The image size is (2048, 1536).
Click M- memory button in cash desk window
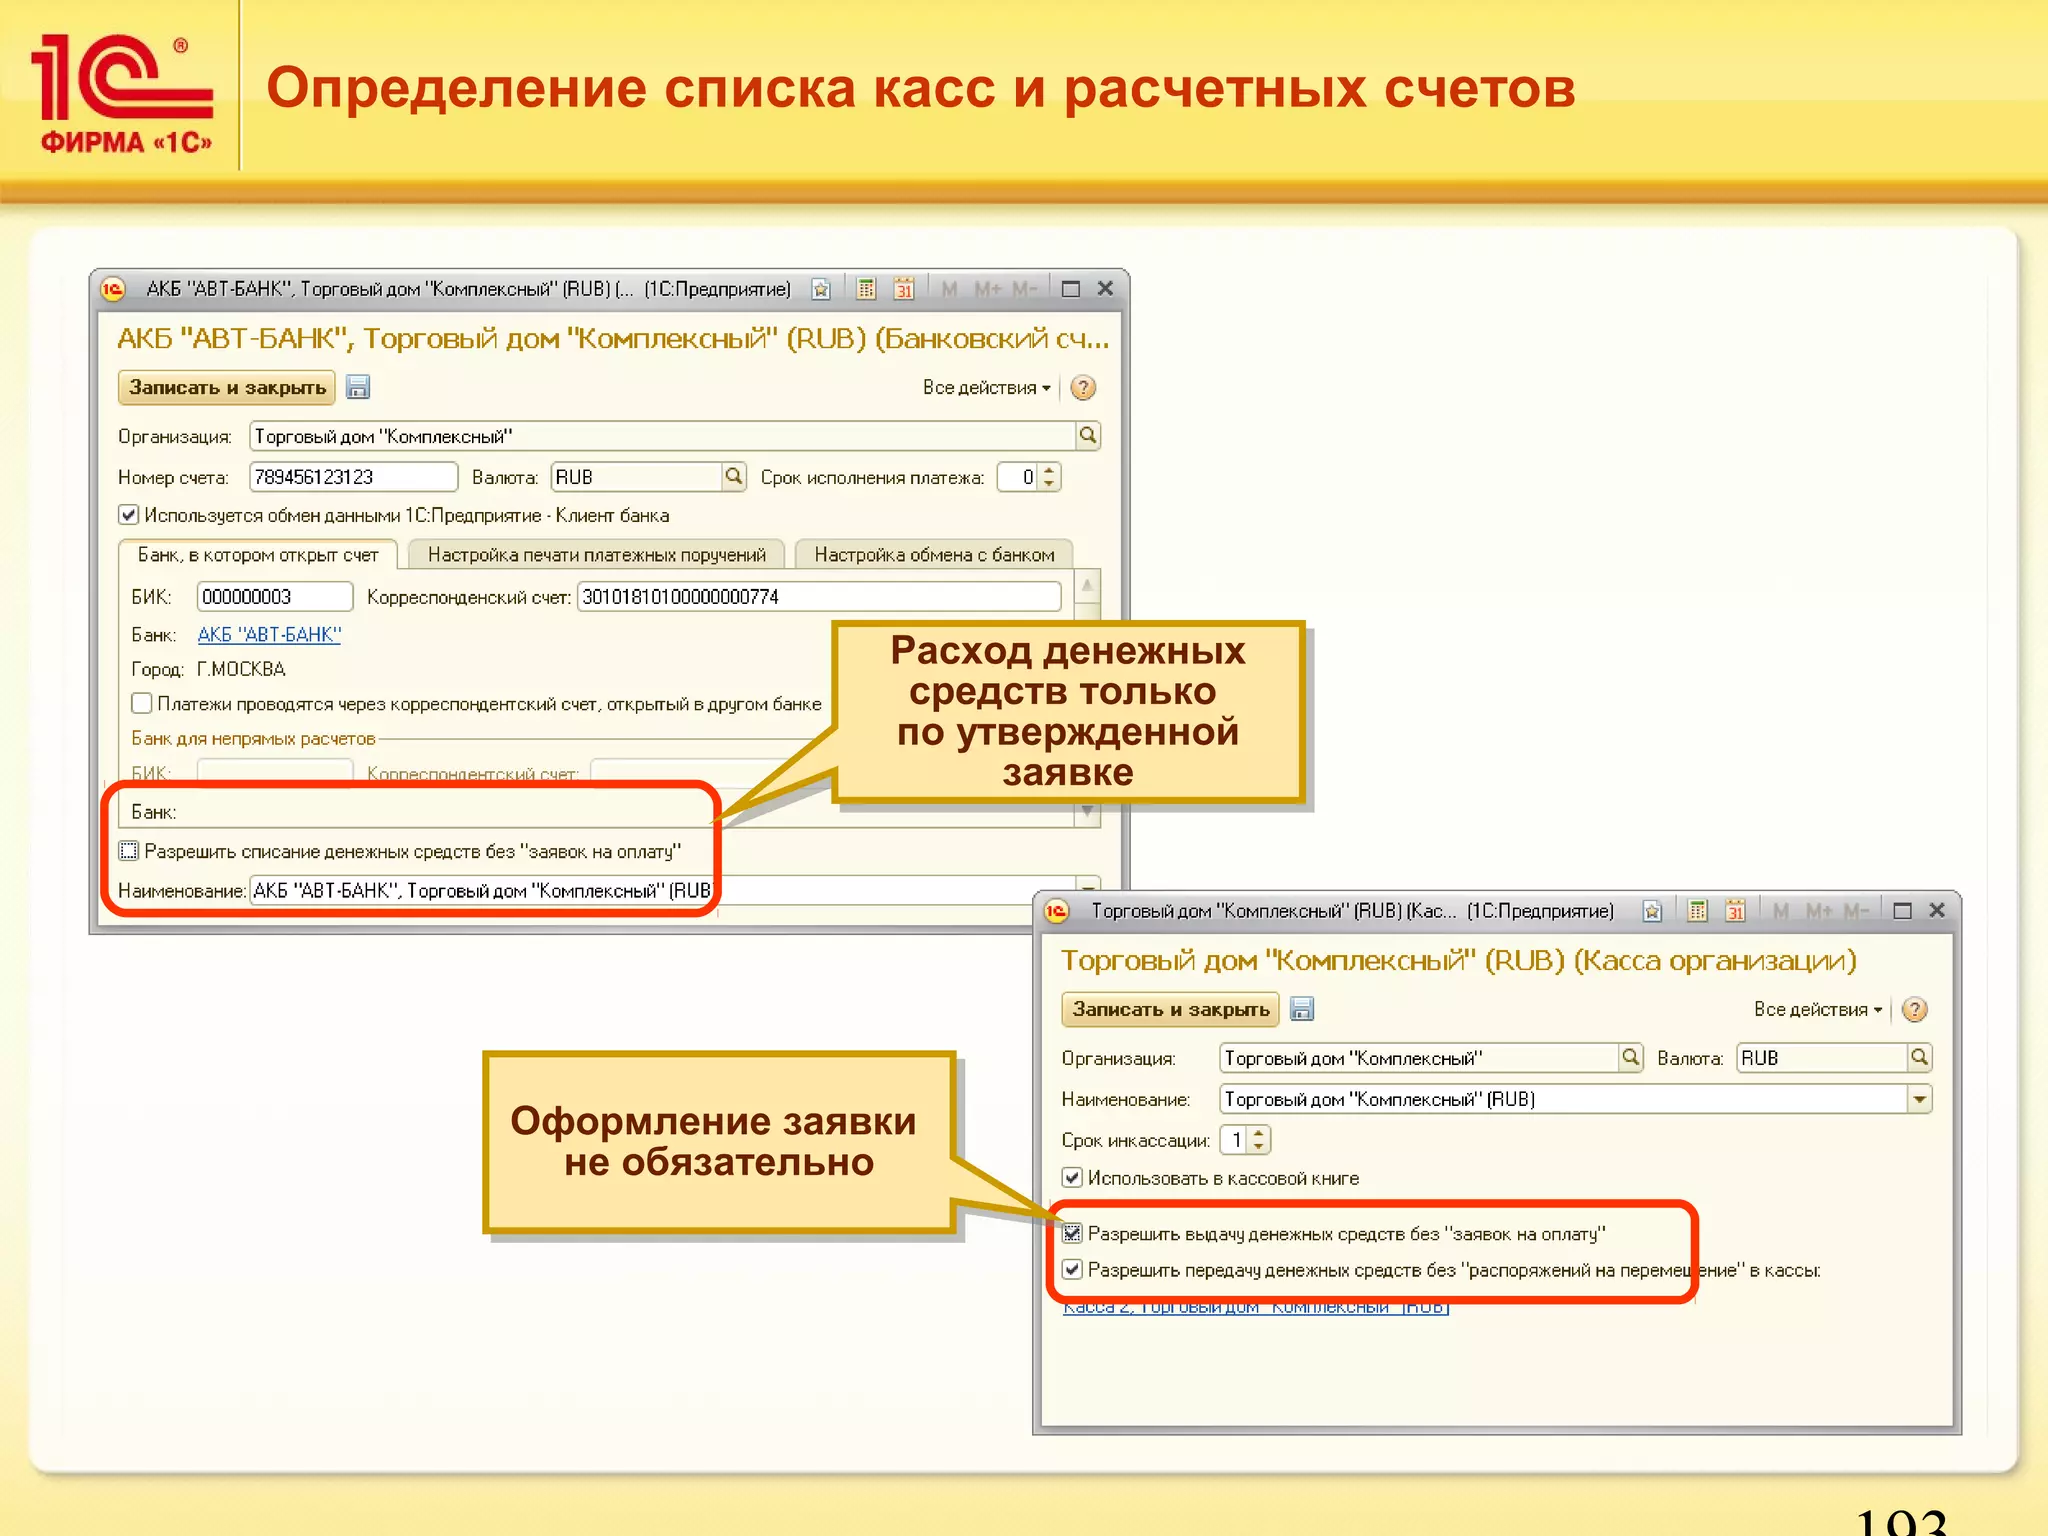tap(1857, 911)
